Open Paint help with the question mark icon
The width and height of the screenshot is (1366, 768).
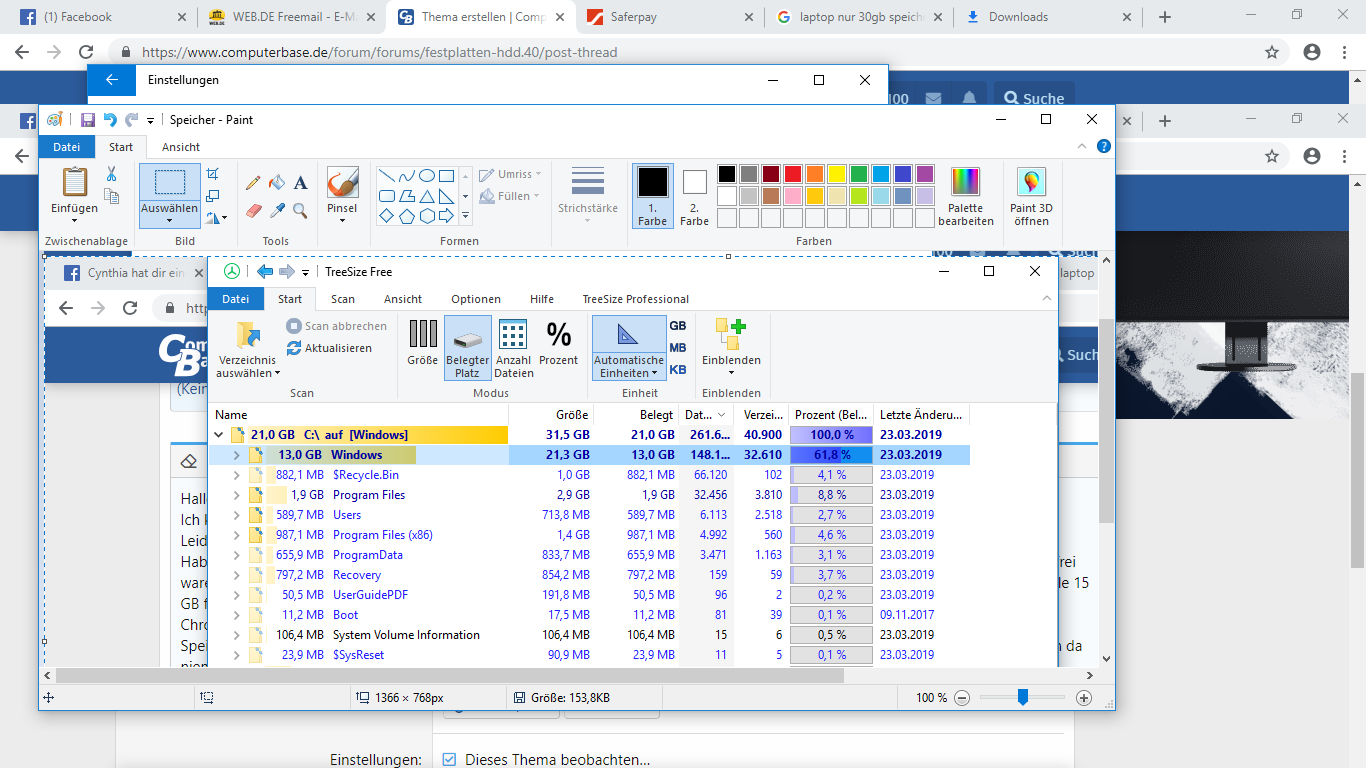pos(1104,146)
